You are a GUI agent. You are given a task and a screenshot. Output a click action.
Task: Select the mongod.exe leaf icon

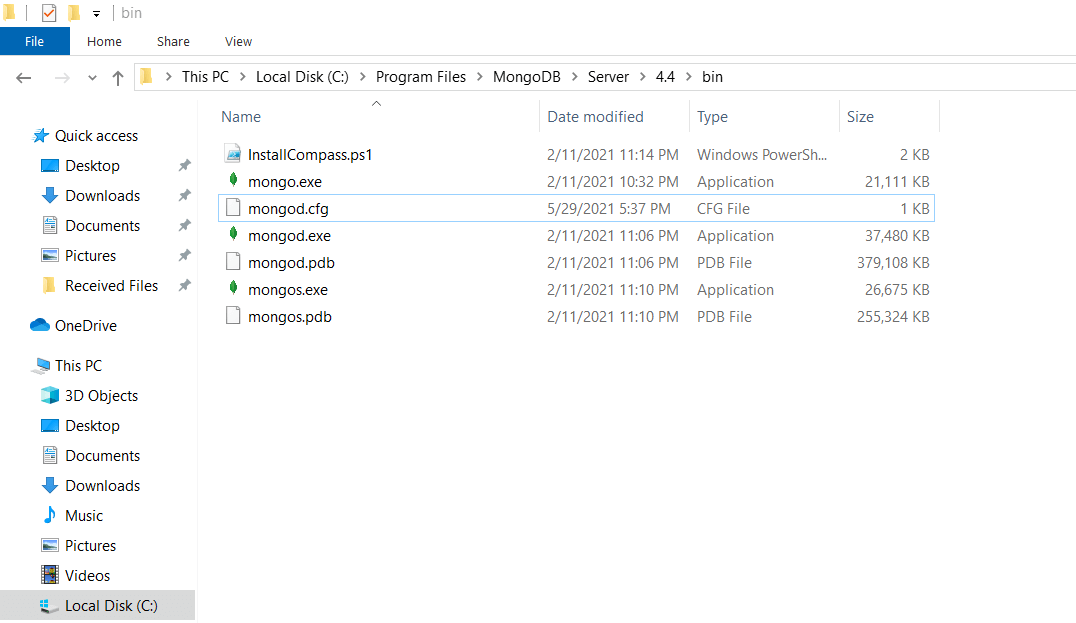coord(233,234)
